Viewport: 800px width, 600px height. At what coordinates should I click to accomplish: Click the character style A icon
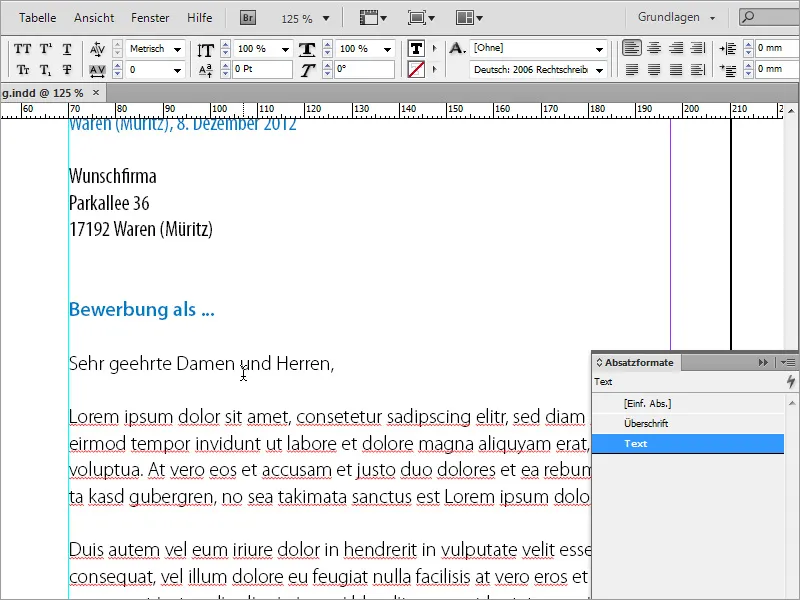457,48
